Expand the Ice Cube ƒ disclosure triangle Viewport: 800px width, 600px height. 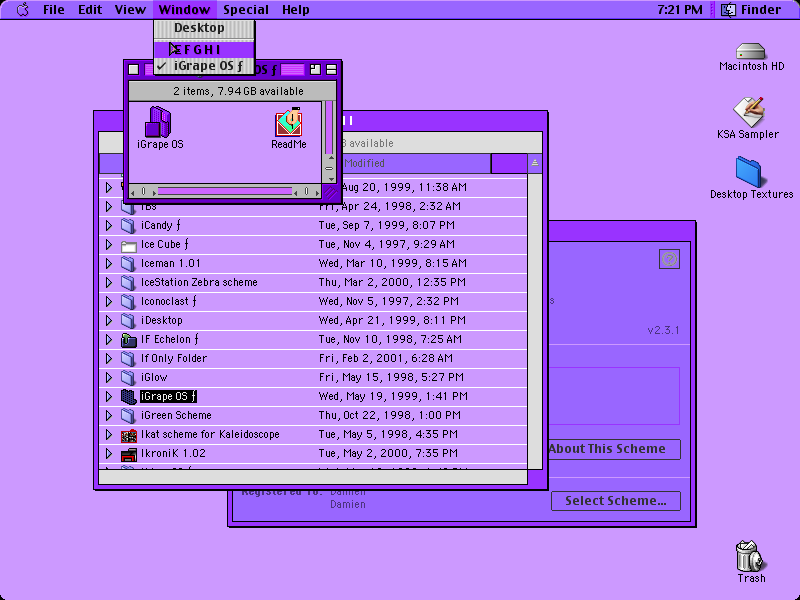pyautogui.click(x=109, y=245)
